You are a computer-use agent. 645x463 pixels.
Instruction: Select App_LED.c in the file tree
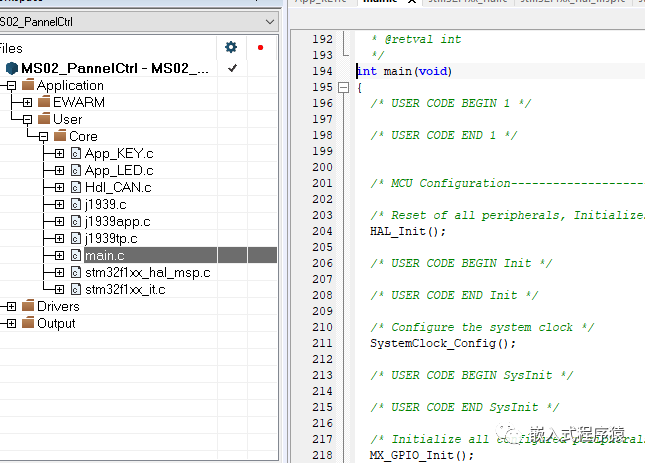(x=119, y=170)
